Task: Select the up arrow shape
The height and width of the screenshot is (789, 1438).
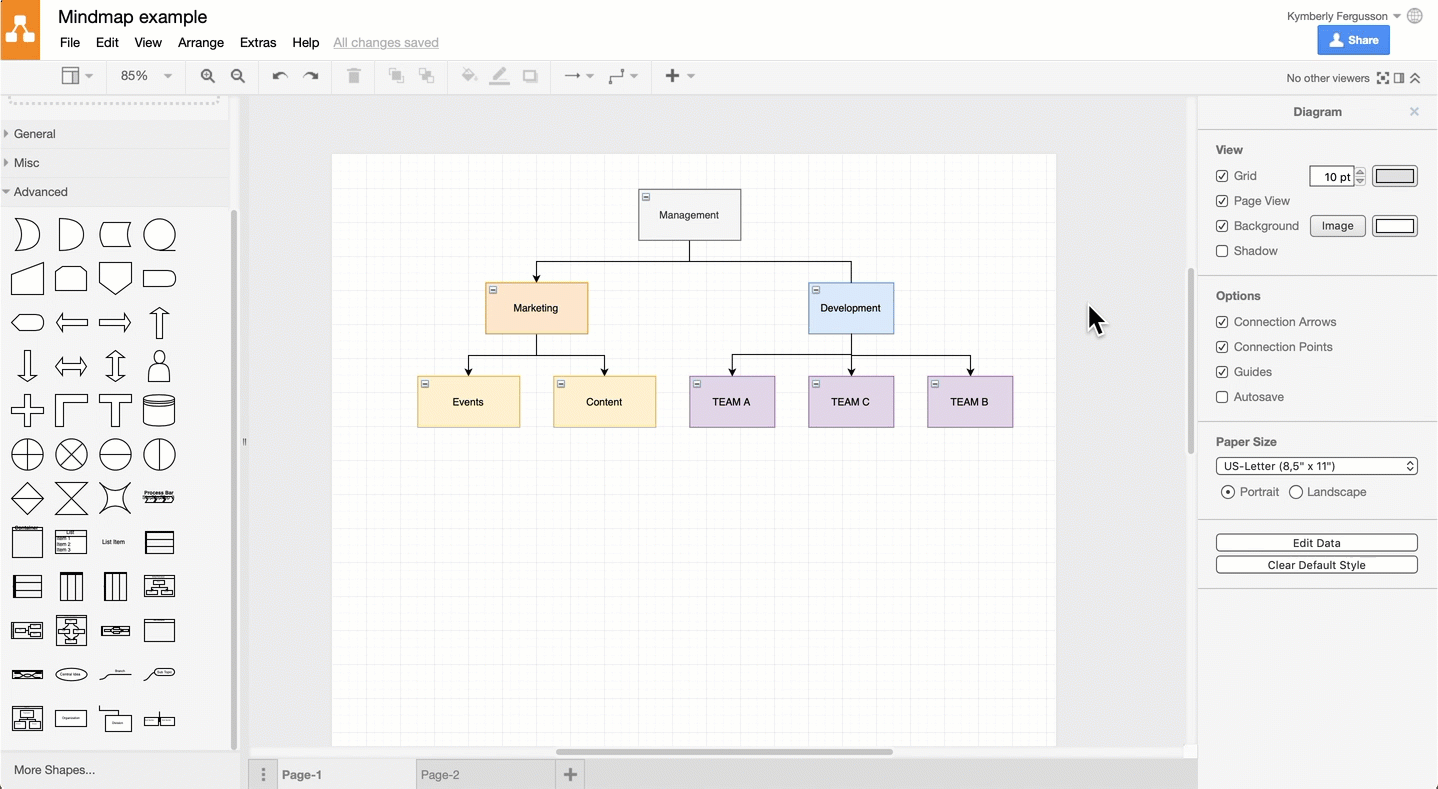Action: pyautogui.click(x=159, y=322)
